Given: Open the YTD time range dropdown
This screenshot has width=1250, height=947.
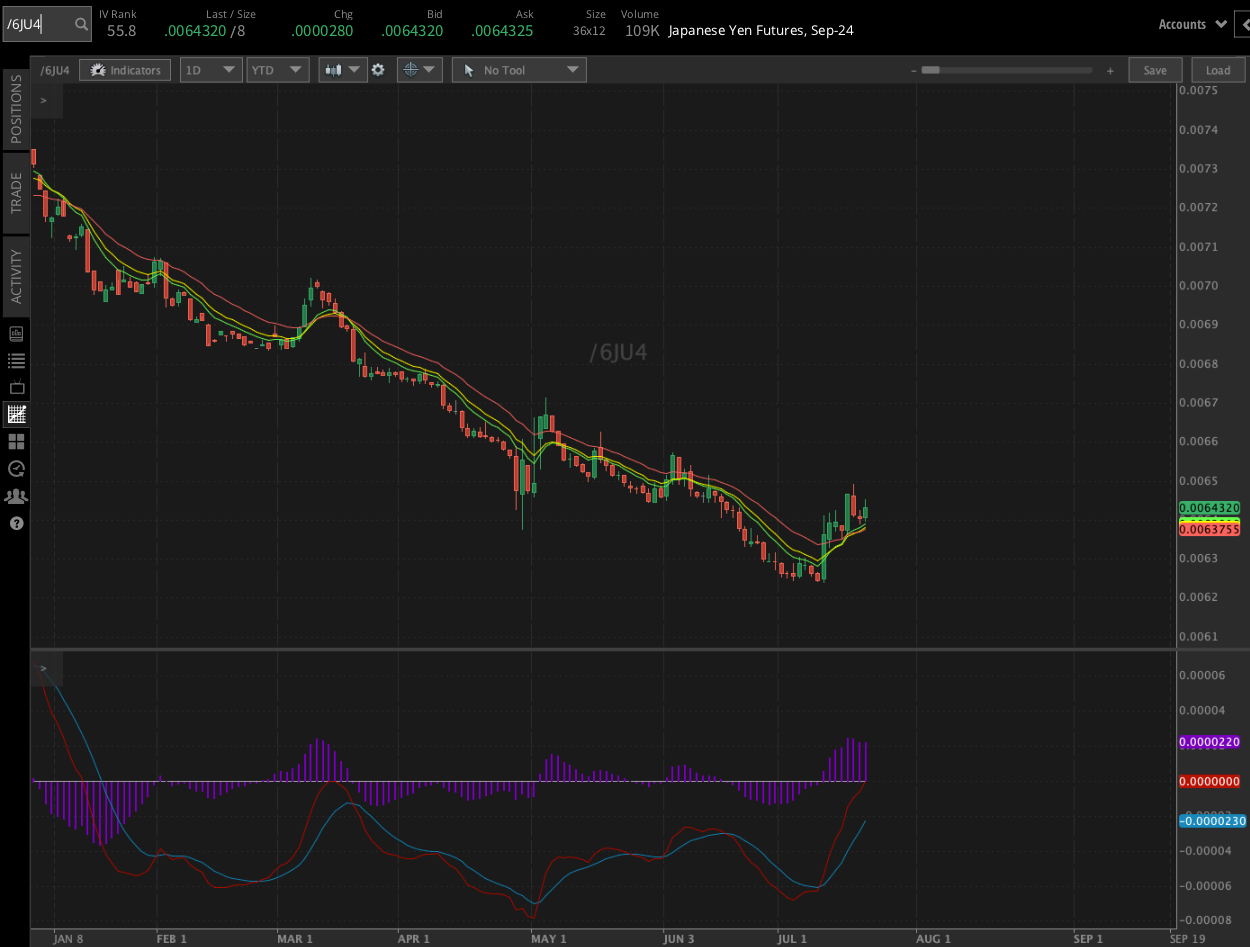Looking at the screenshot, I should (278, 70).
